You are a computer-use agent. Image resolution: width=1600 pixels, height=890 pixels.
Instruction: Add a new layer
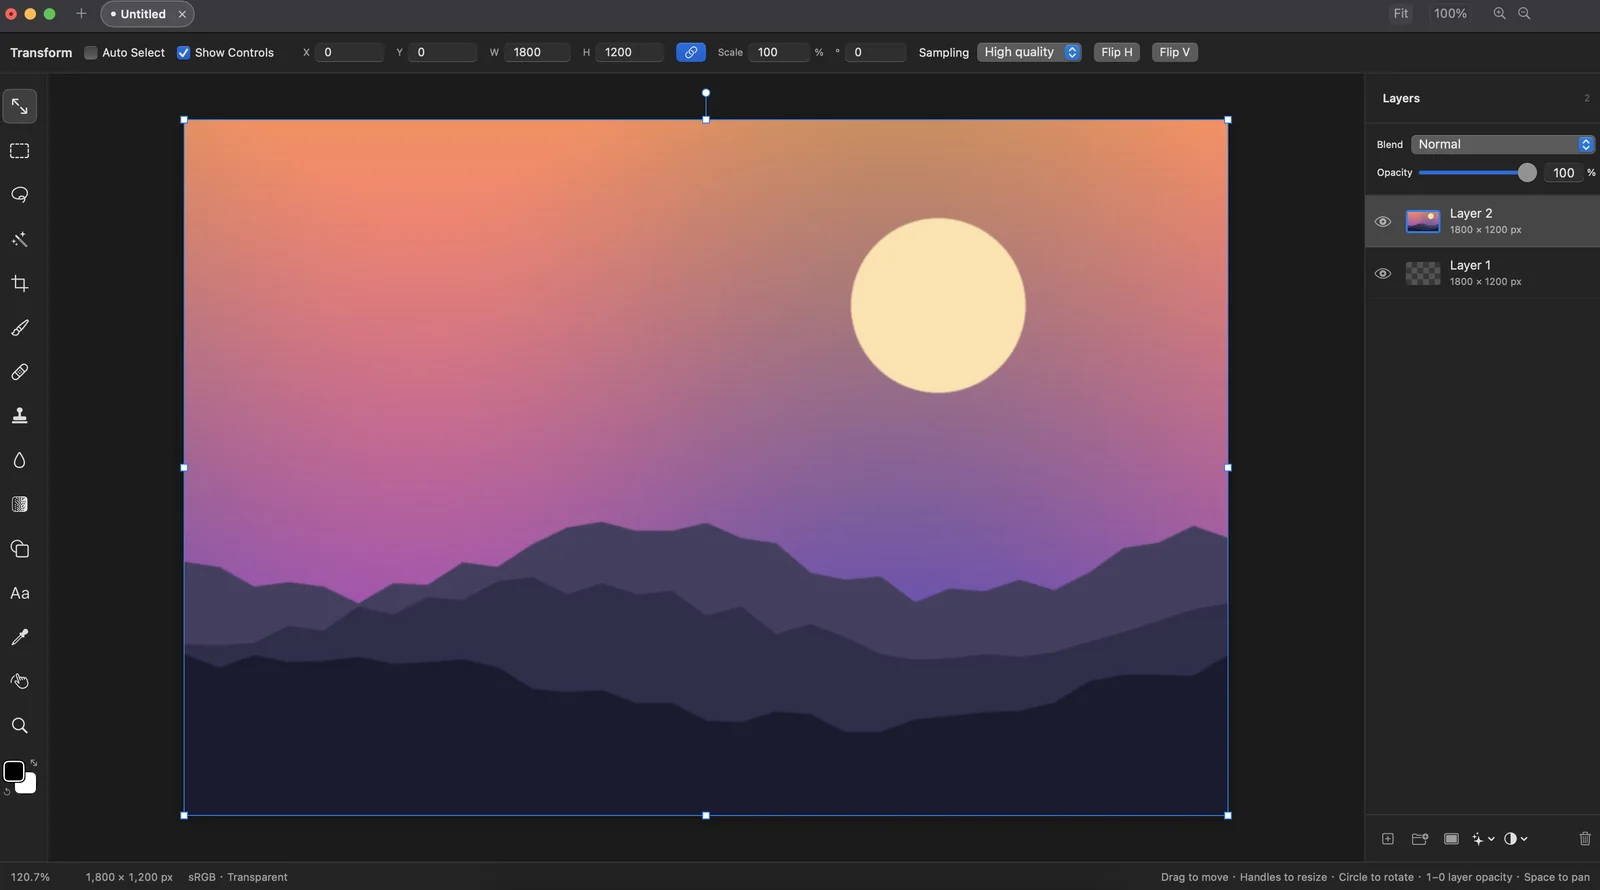click(x=1388, y=839)
